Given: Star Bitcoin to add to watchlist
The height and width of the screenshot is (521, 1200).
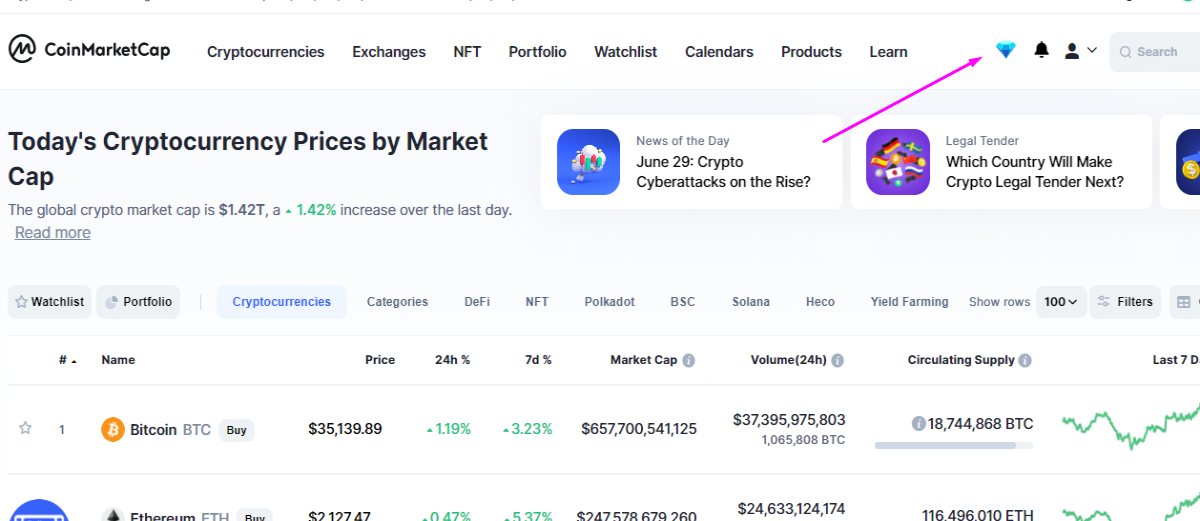Looking at the screenshot, I should click(x=26, y=428).
